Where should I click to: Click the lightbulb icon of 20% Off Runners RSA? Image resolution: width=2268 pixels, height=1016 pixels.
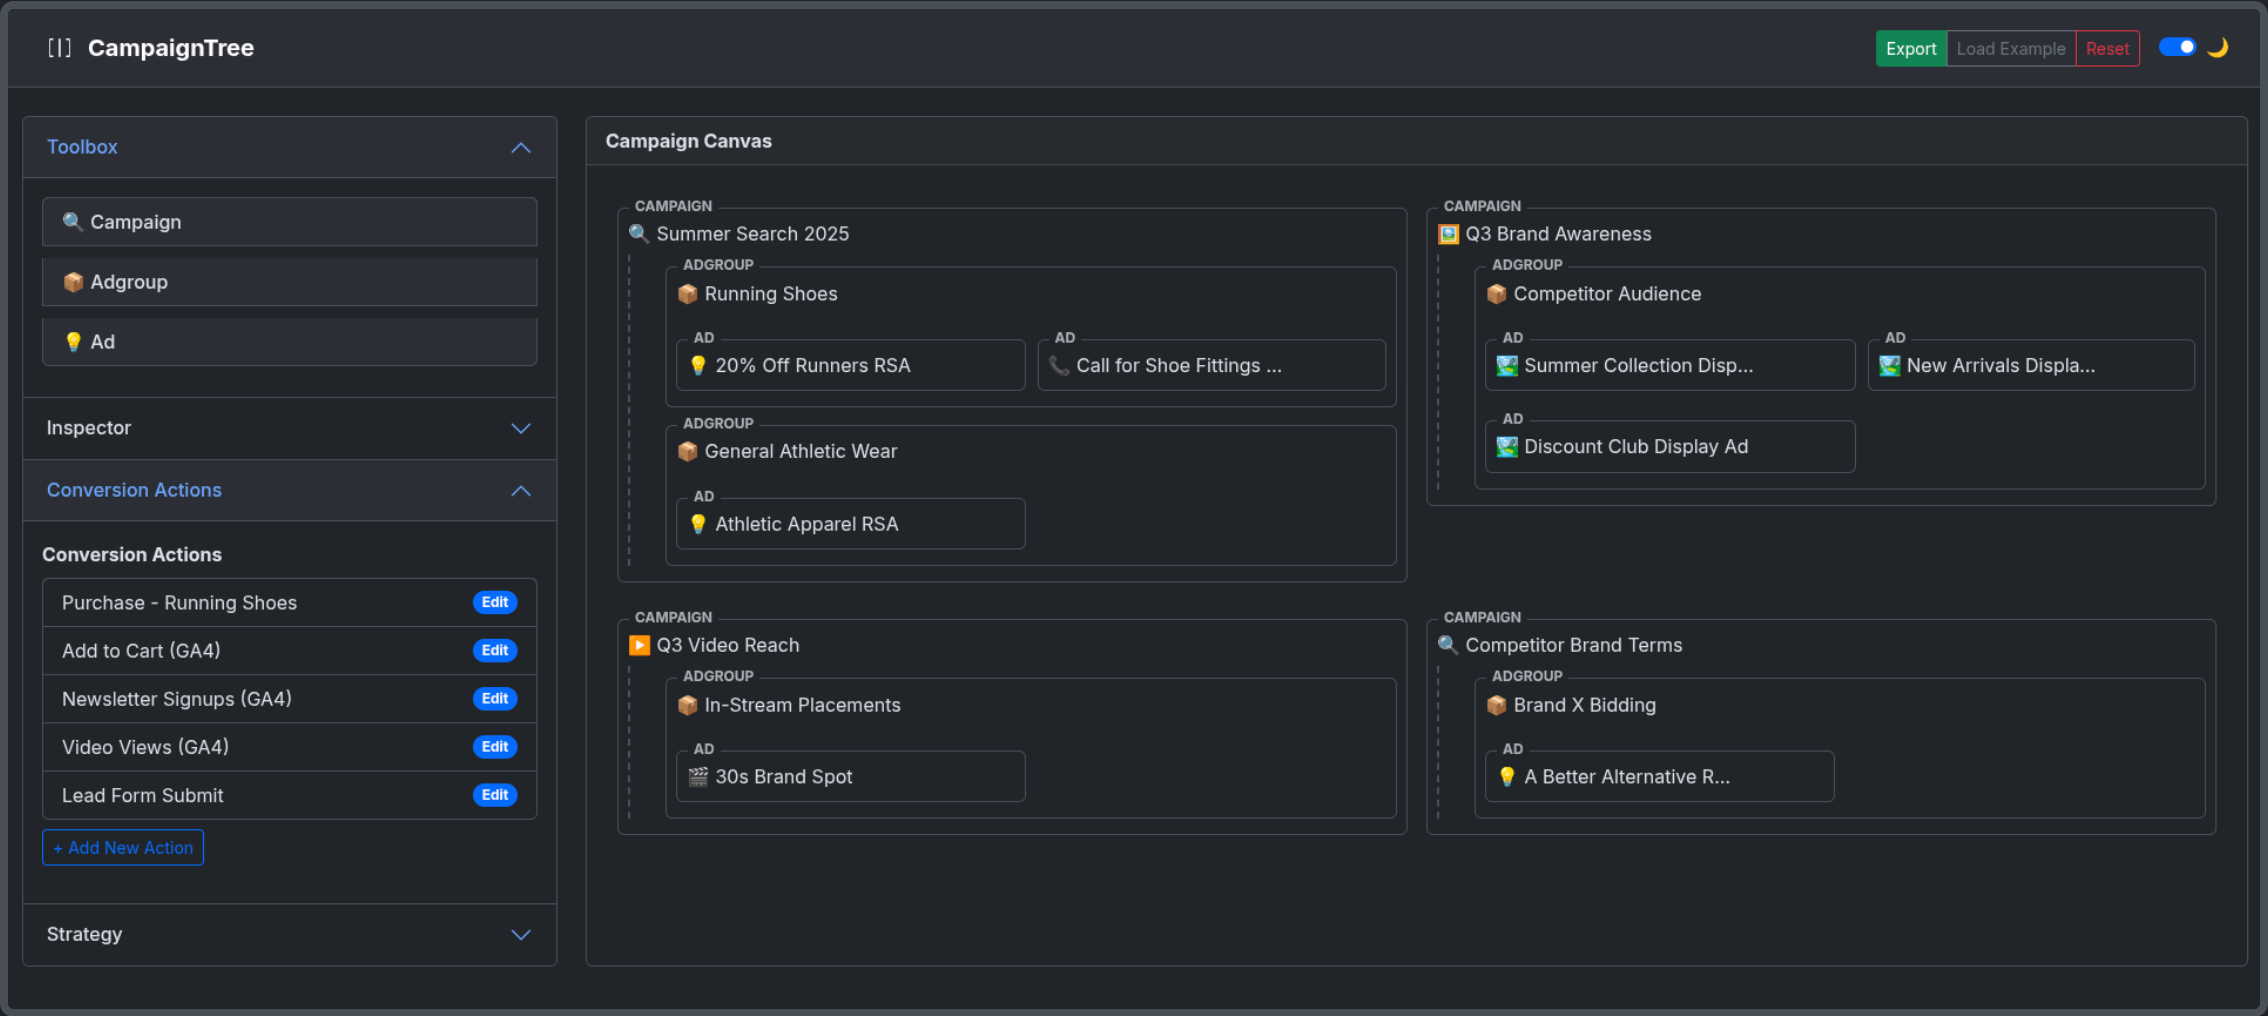click(x=698, y=366)
